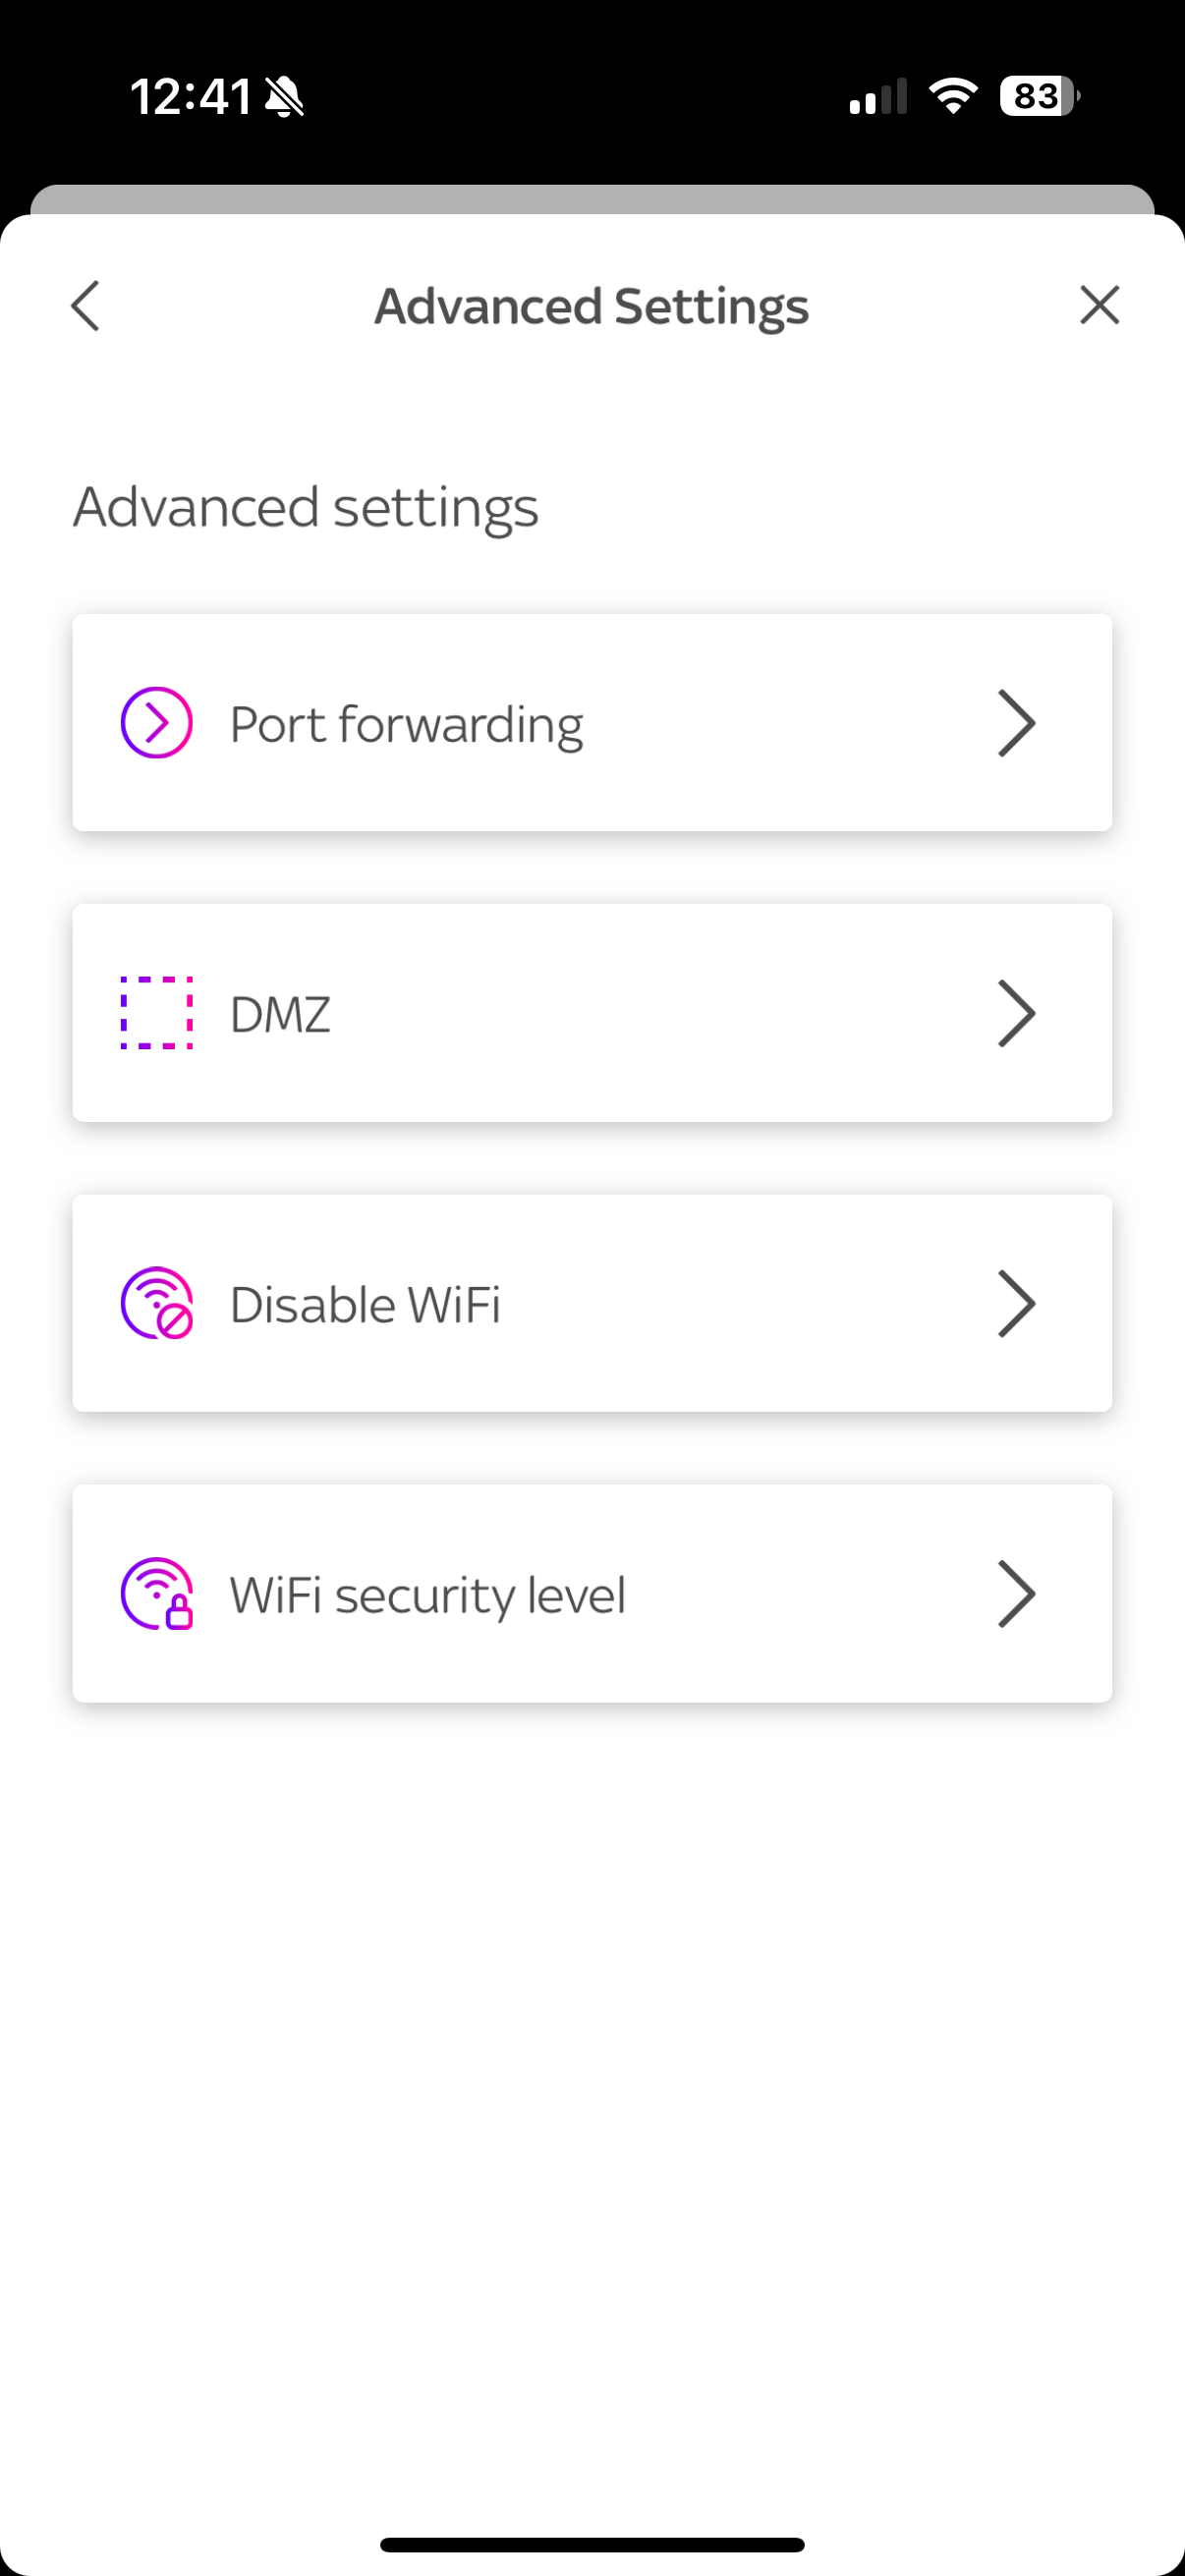Tap the 12:41 clock
This screenshot has height=2576, width=1185.
[190, 97]
